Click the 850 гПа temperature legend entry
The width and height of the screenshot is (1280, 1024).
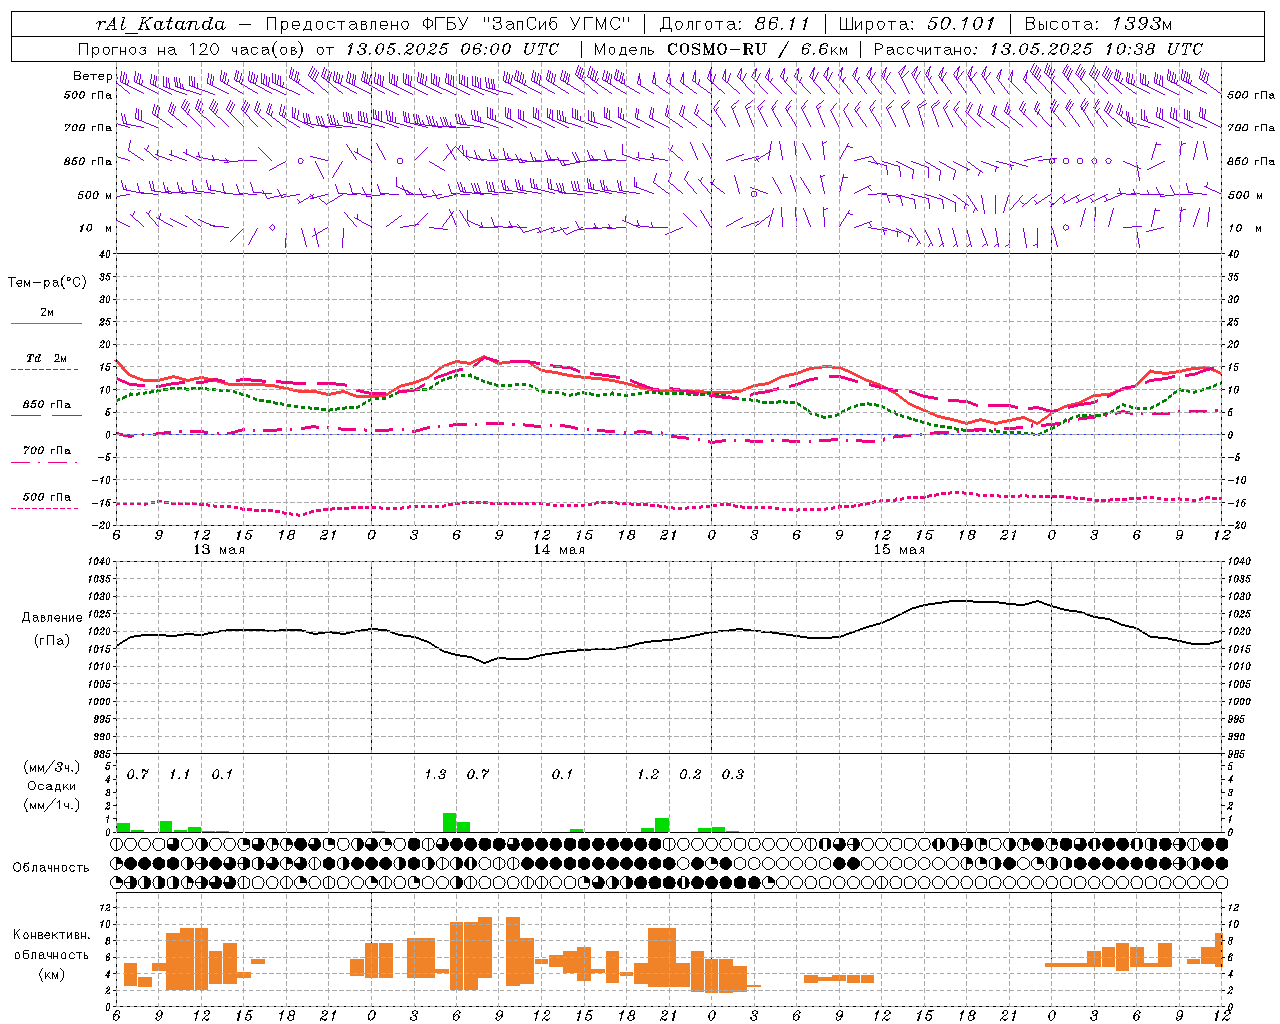click(47, 405)
